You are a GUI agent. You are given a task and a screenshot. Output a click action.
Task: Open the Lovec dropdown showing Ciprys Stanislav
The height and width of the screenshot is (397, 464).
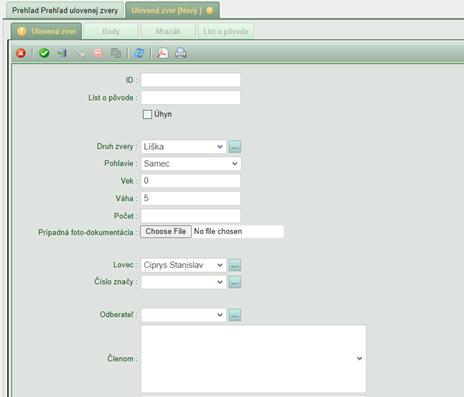[183, 265]
